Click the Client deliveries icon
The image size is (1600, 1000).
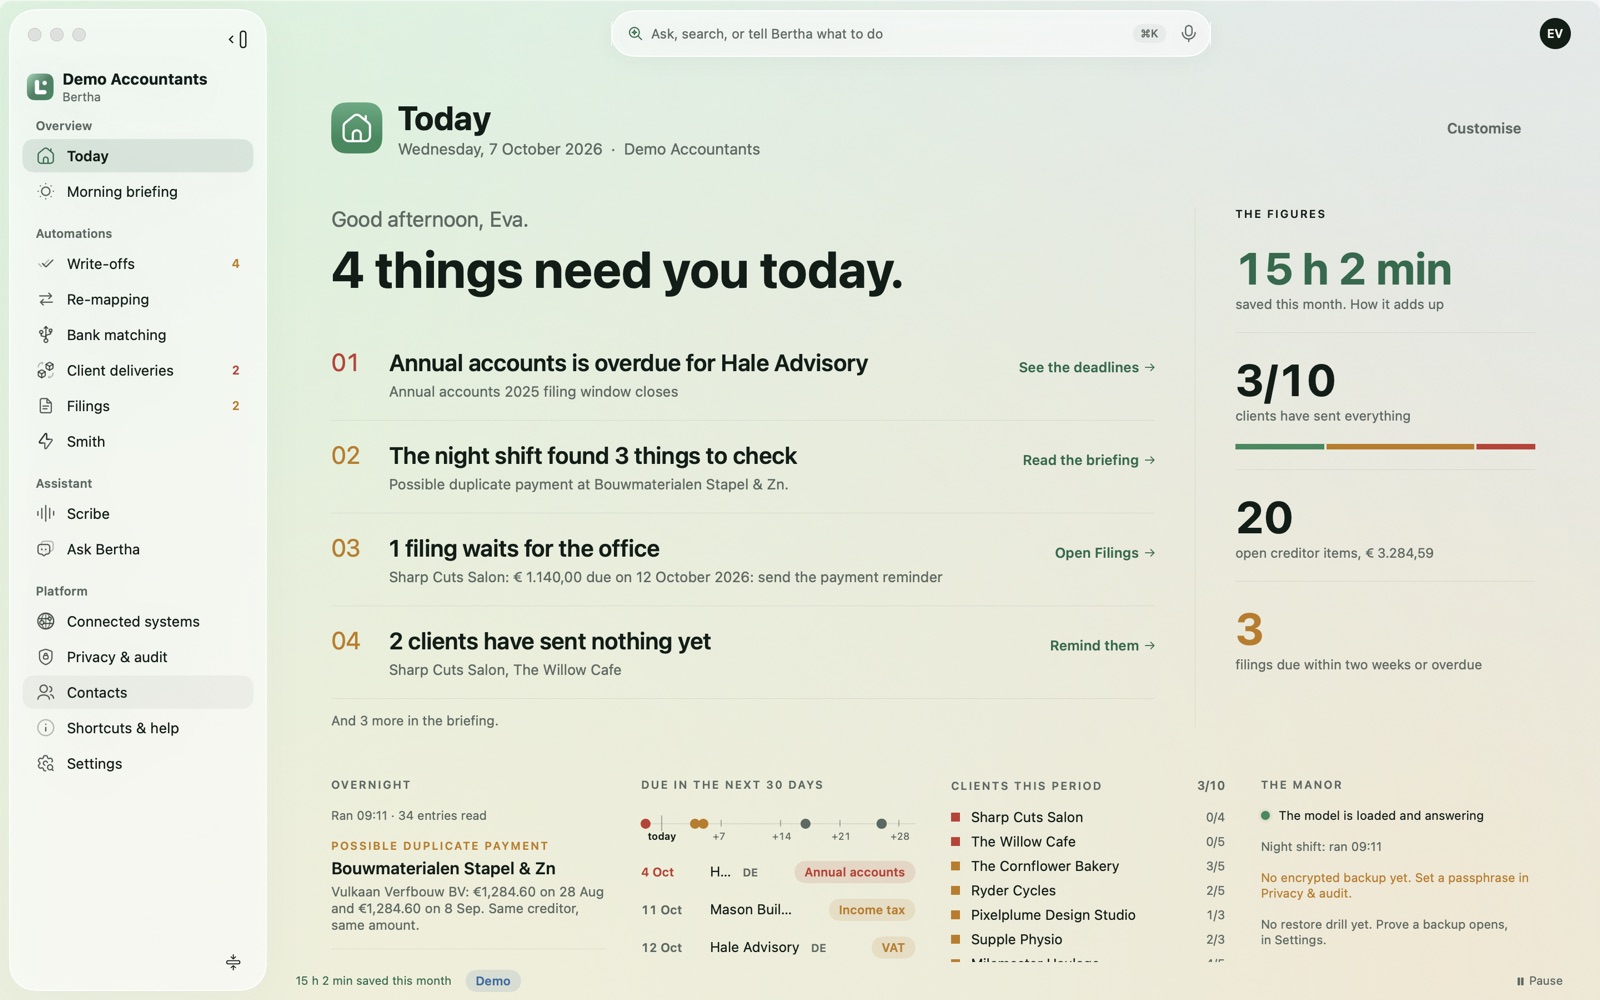coord(46,370)
